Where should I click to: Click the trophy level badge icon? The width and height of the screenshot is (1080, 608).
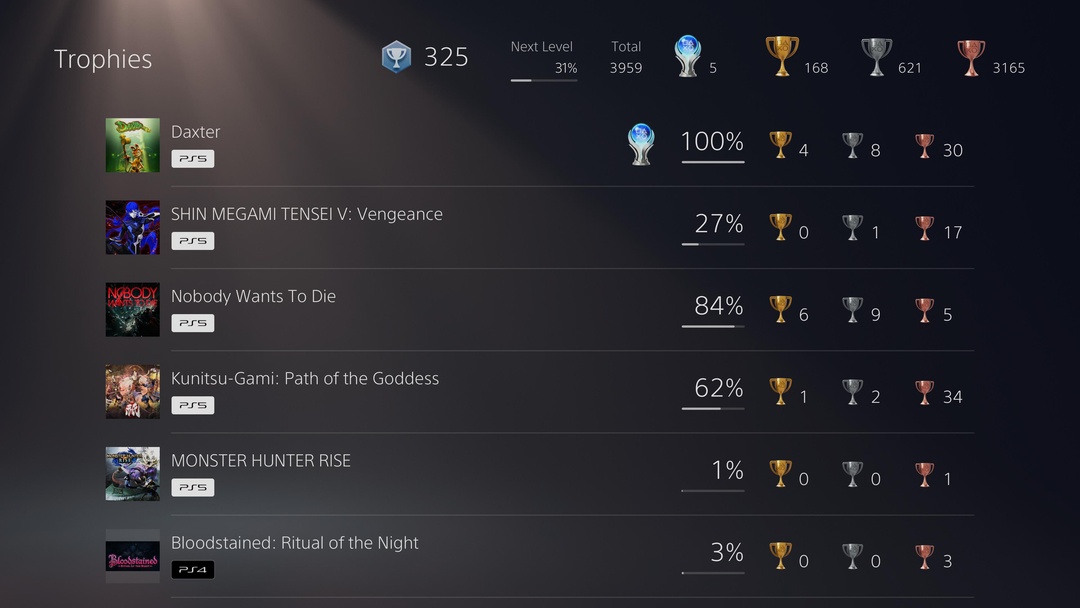click(x=397, y=57)
